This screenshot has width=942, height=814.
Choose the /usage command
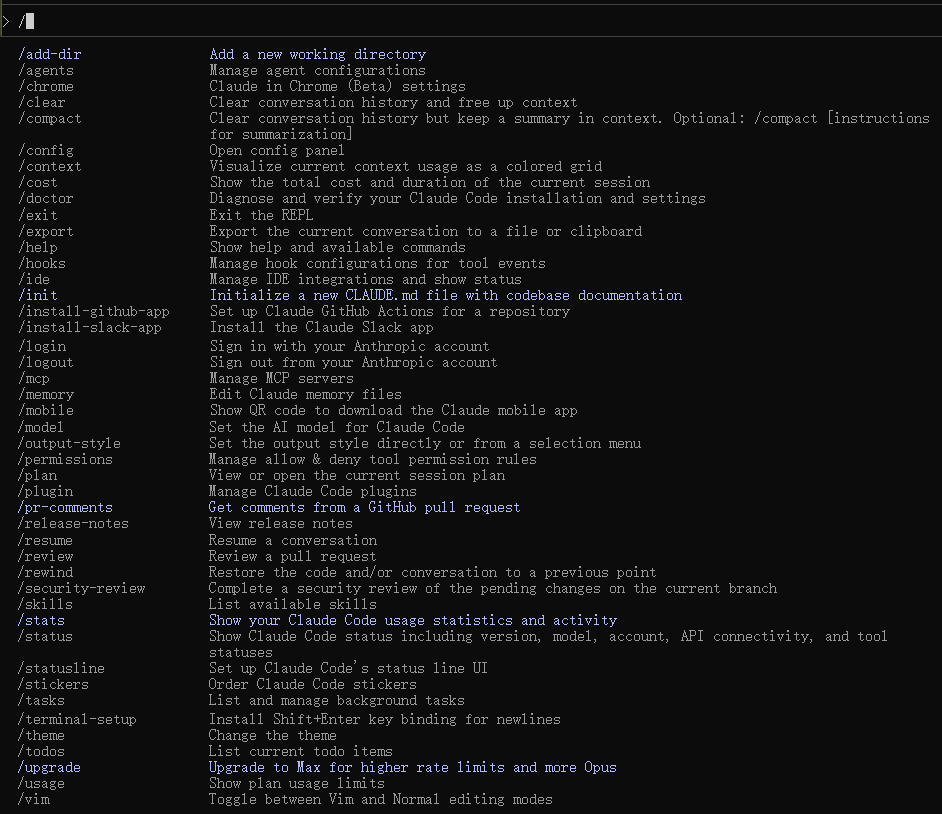(41, 783)
